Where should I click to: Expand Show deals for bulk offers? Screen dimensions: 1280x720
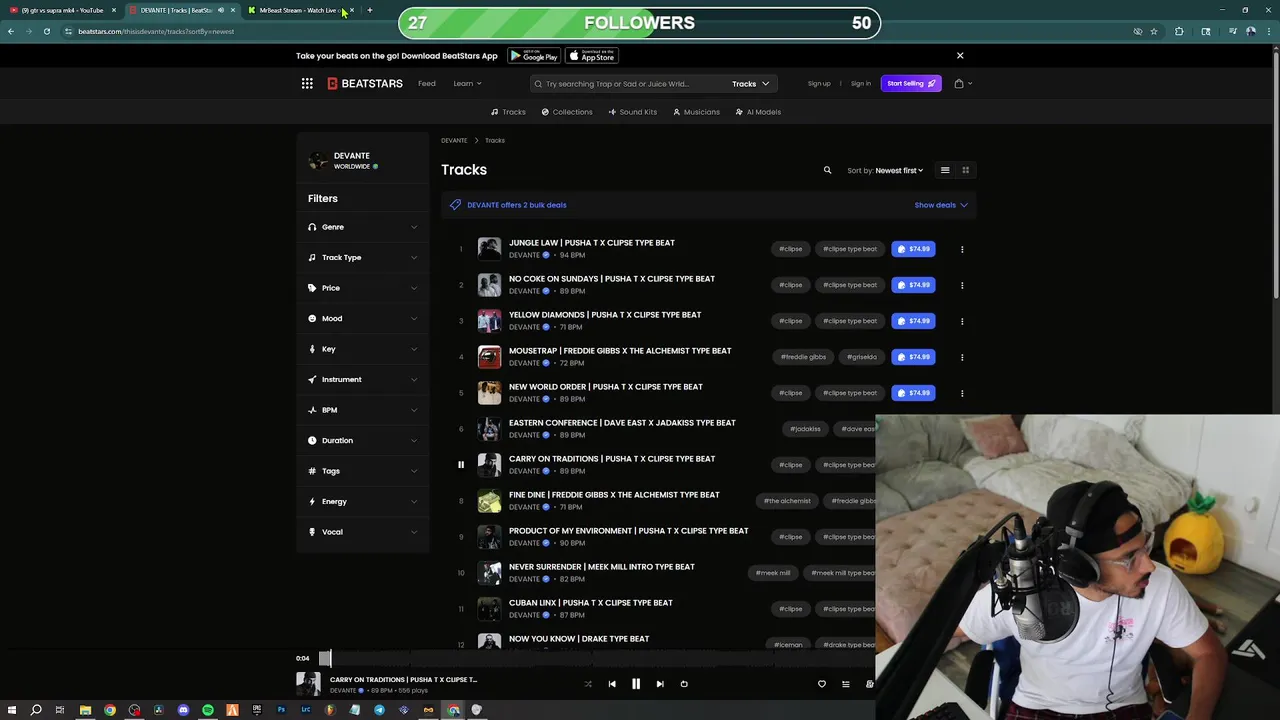coord(941,205)
